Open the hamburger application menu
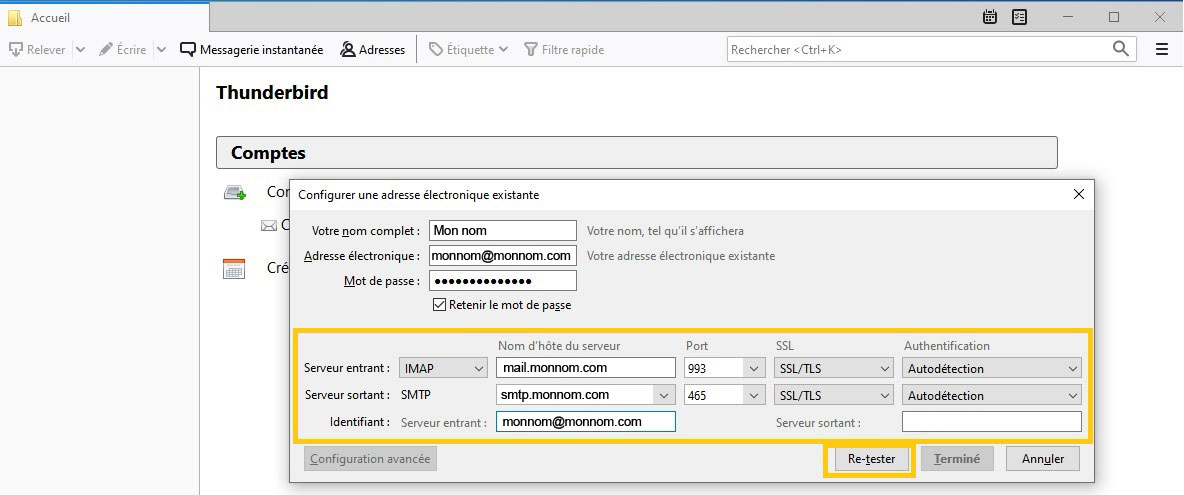 (x=1162, y=50)
